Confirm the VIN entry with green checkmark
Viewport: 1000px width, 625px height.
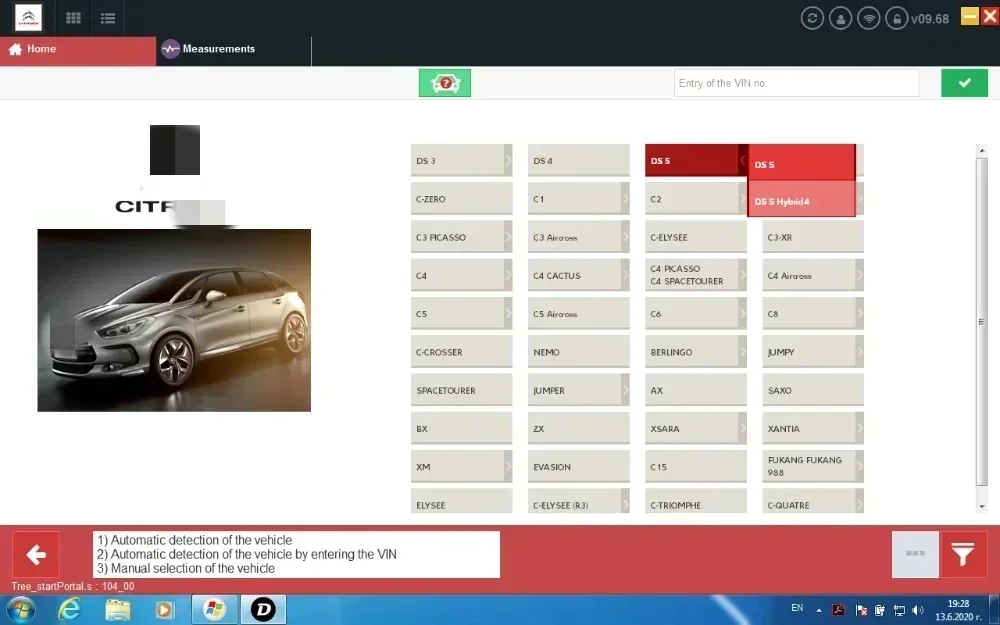coord(964,83)
